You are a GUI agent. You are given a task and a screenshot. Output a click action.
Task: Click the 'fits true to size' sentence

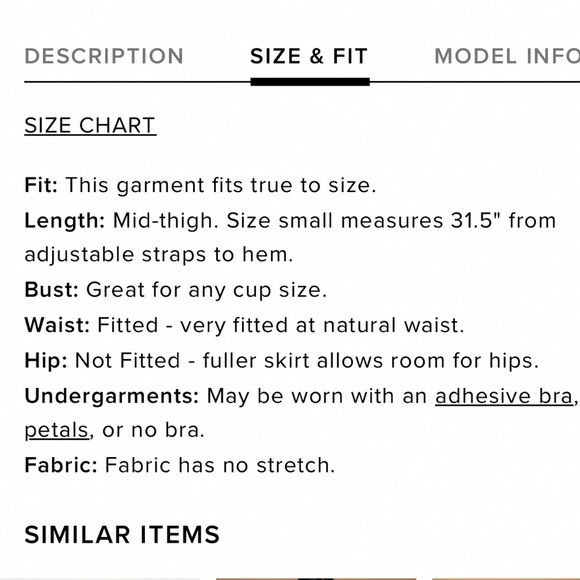pyautogui.click(x=220, y=185)
